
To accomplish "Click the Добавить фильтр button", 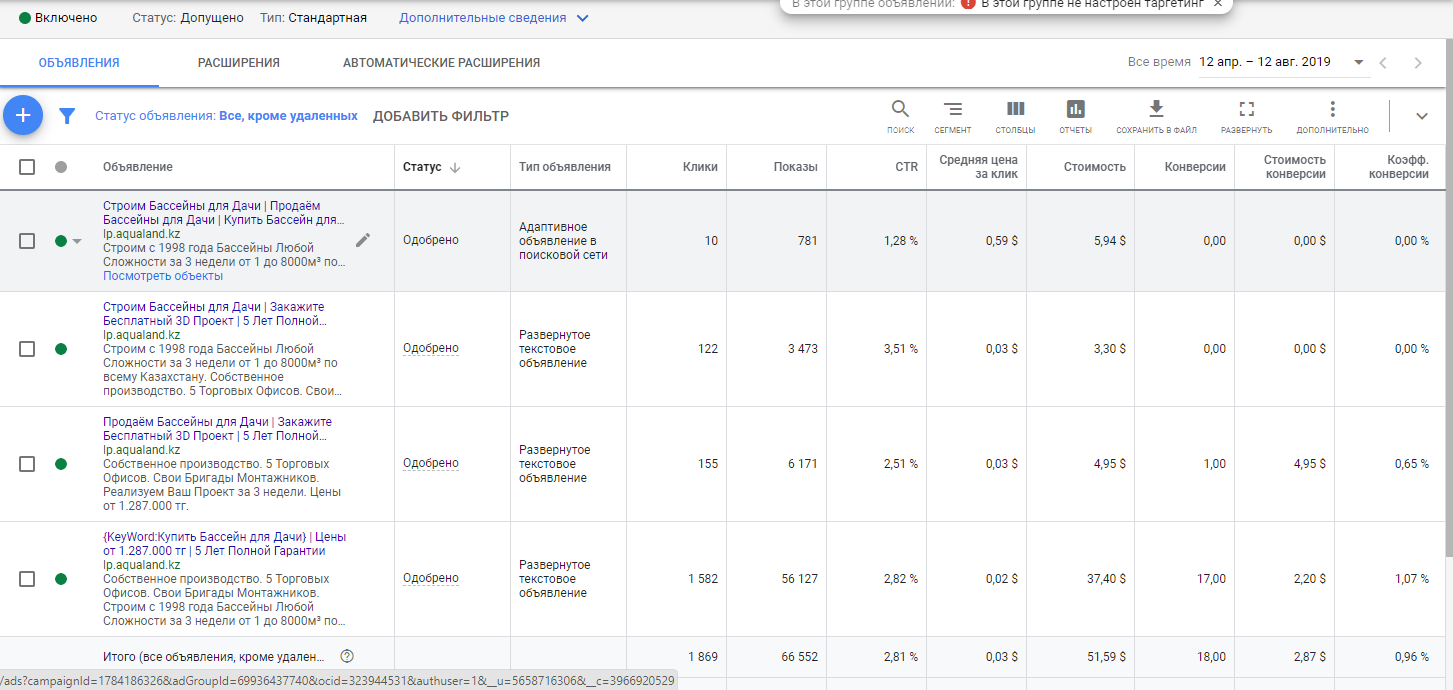I will 441,116.
